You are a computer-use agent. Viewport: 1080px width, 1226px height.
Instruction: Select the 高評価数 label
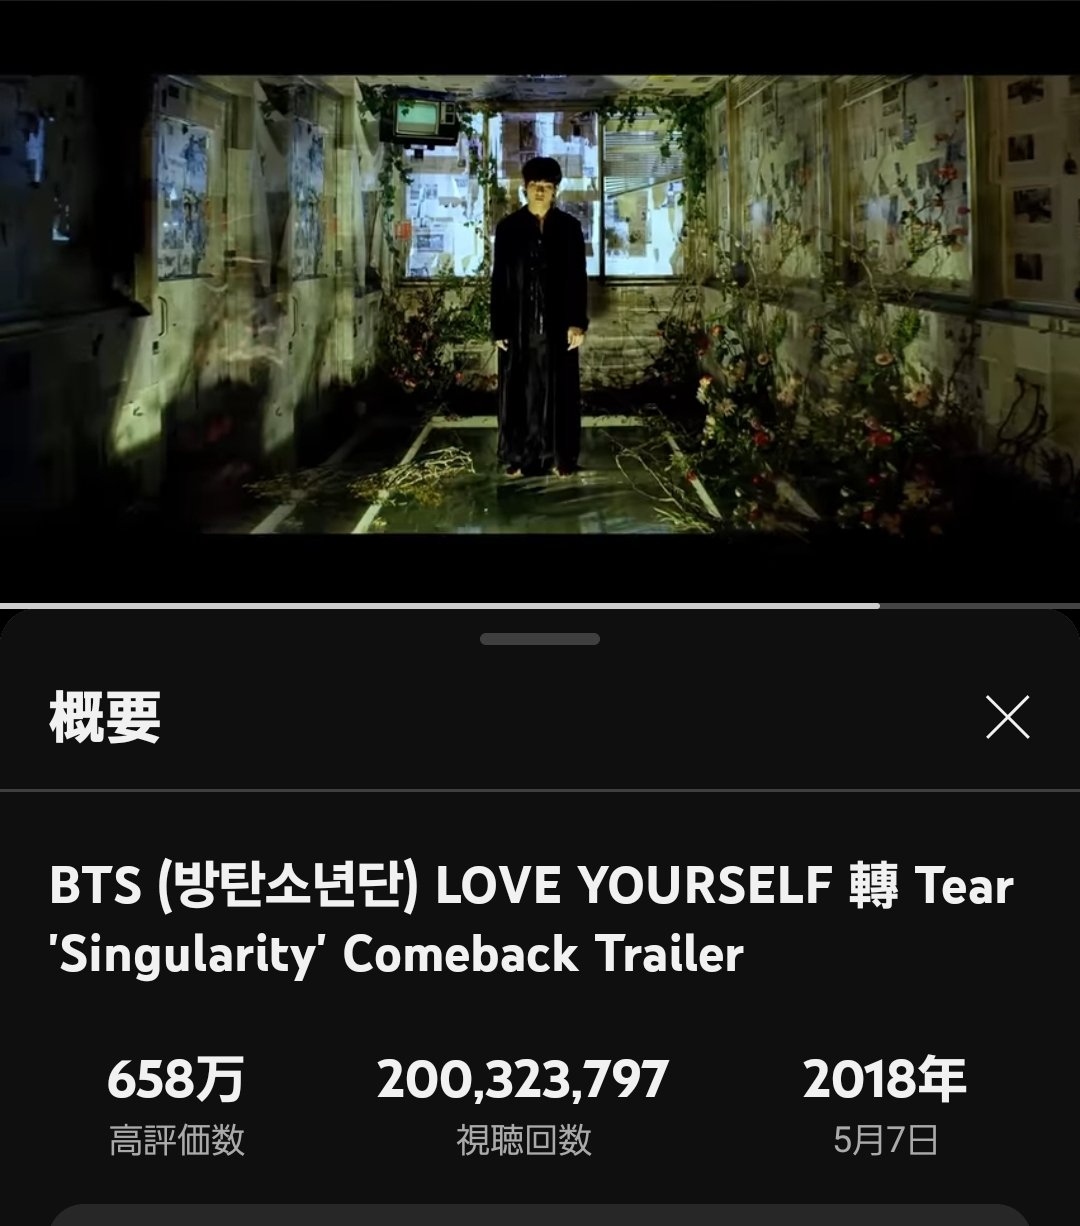click(176, 1140)
